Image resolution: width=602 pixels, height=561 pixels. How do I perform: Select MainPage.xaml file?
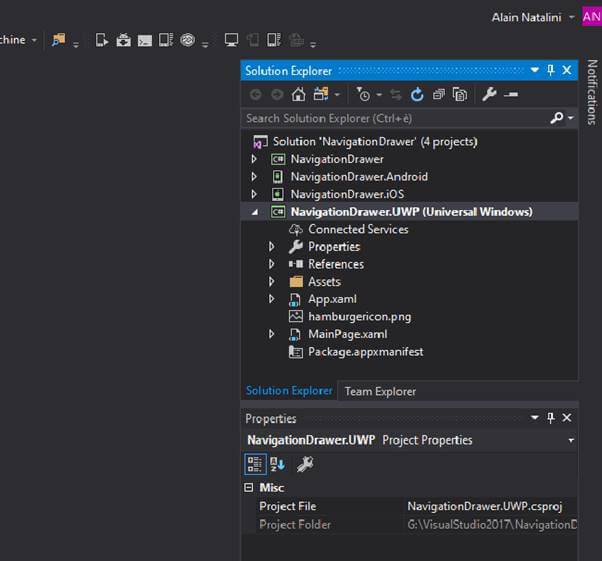click(x=347, y=334)
